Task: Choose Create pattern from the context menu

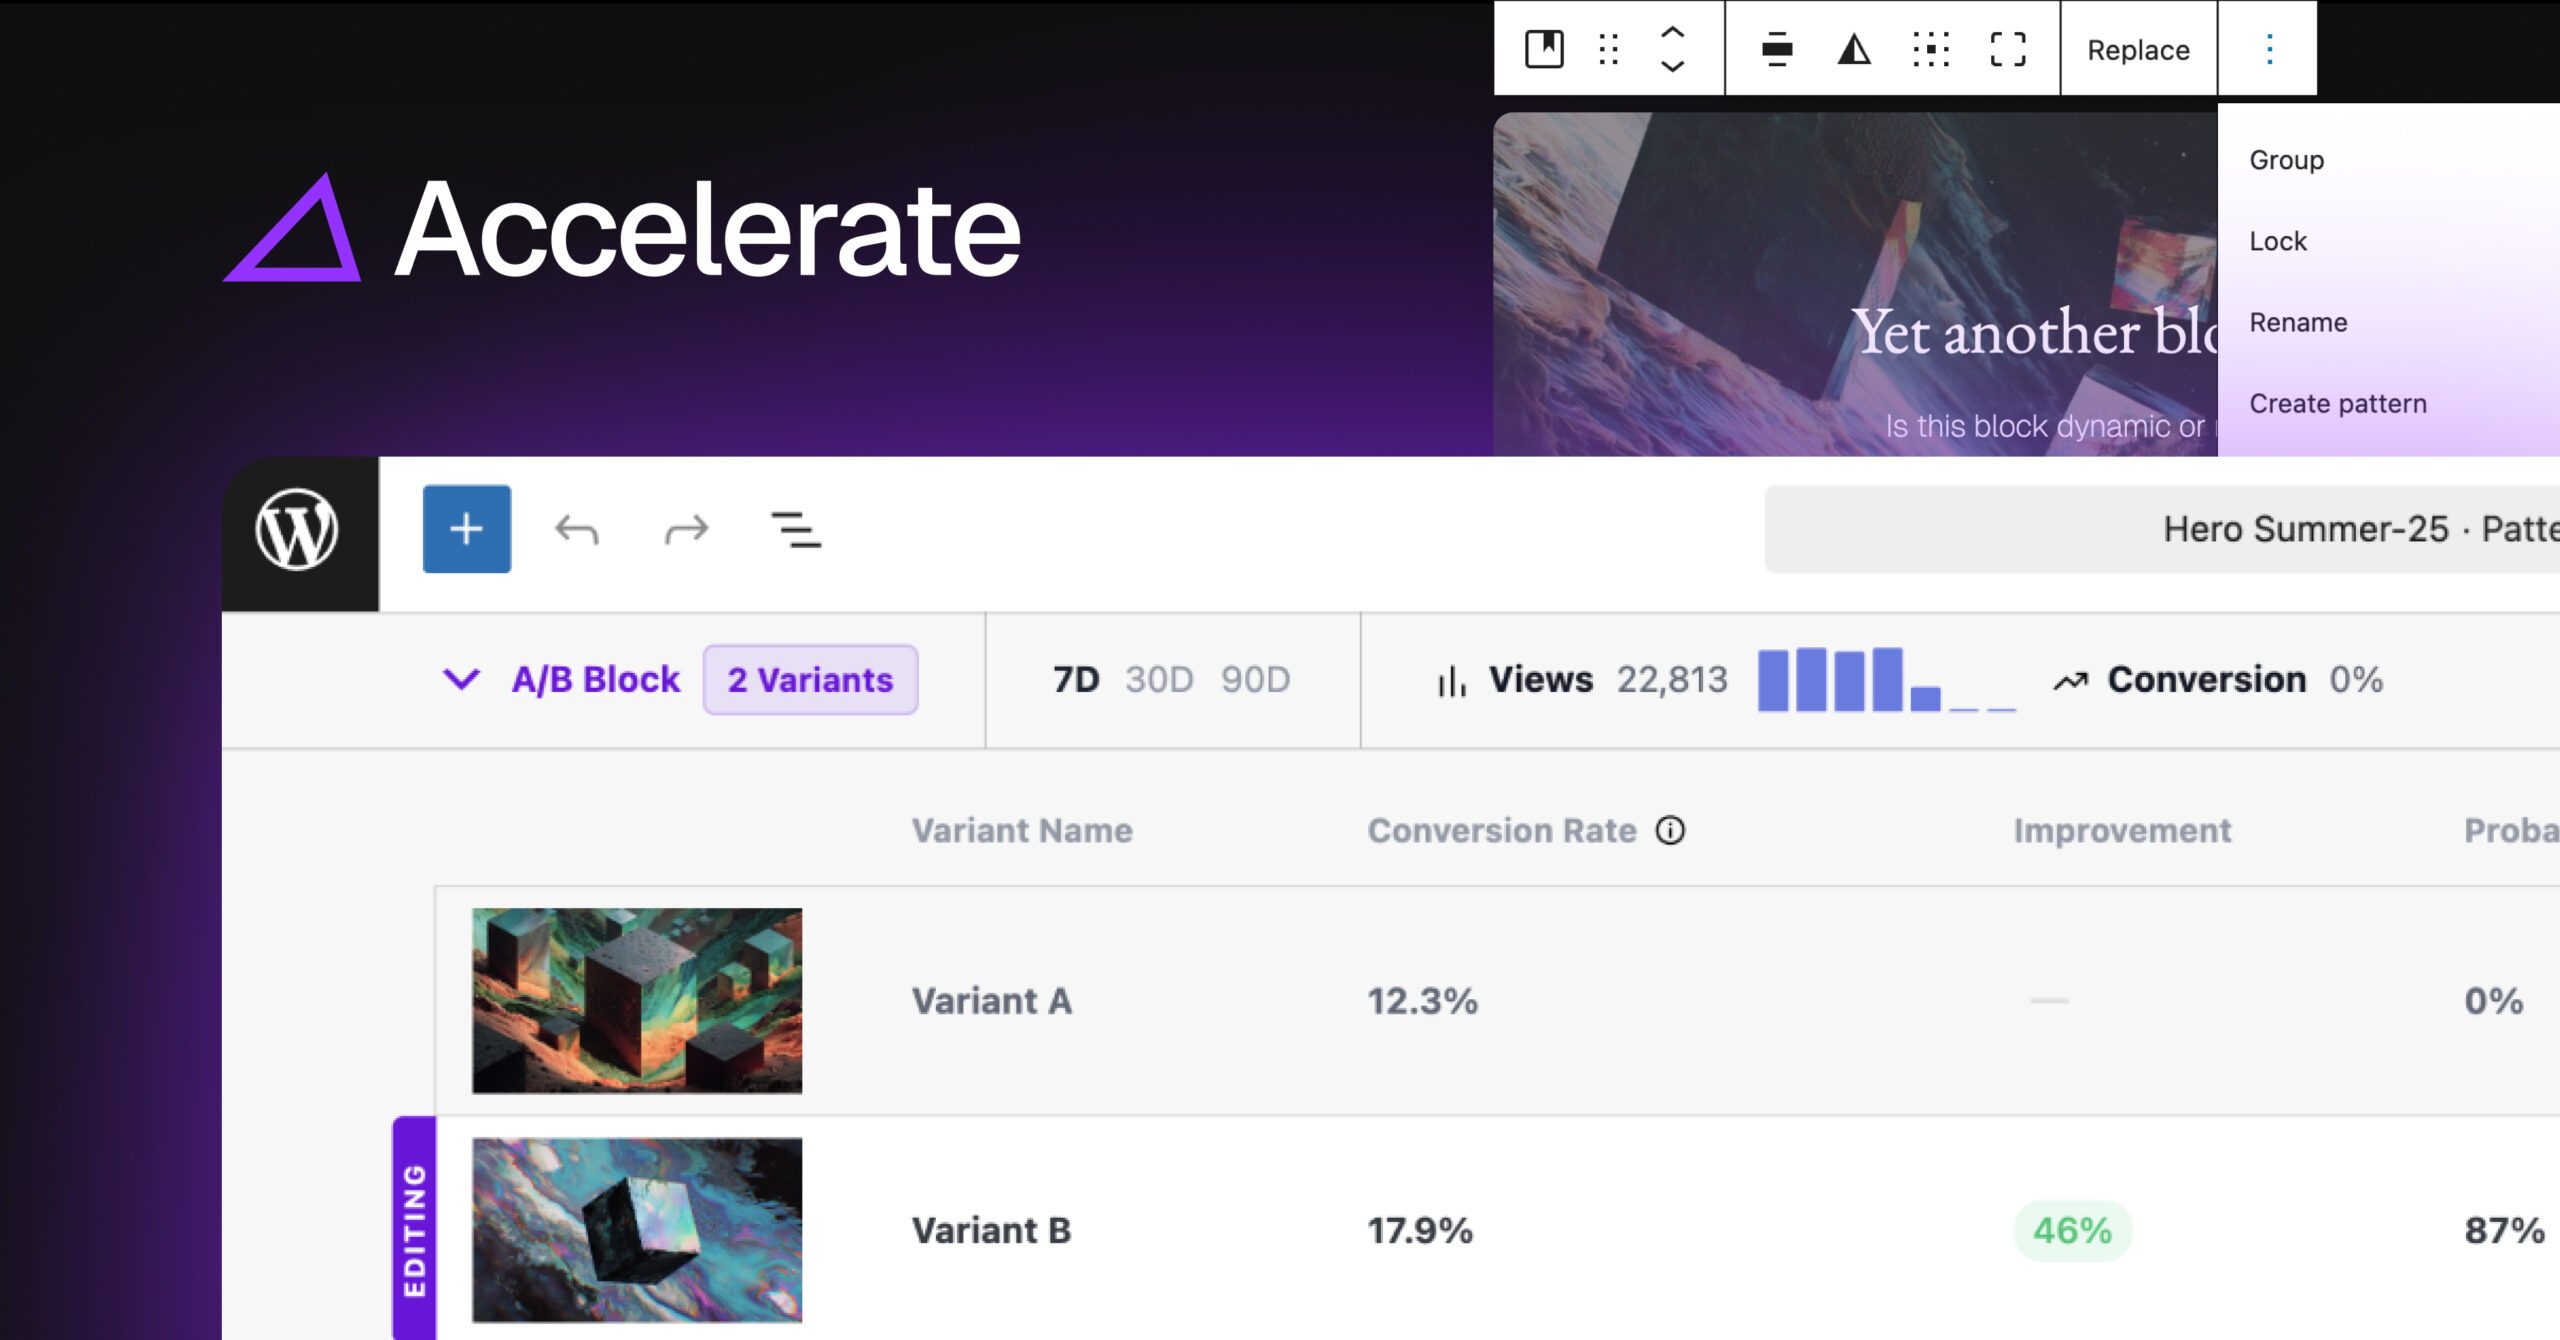Action: pos(2337,403)
